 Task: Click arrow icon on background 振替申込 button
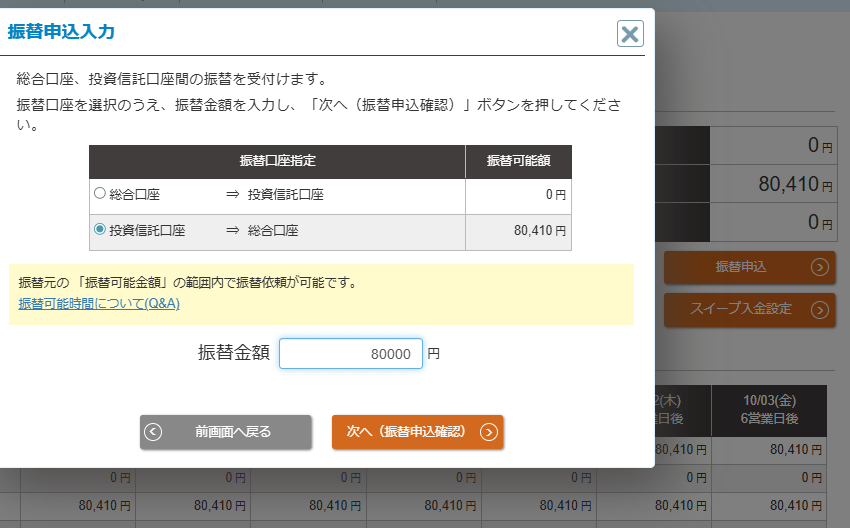click(x=820, y=267)
